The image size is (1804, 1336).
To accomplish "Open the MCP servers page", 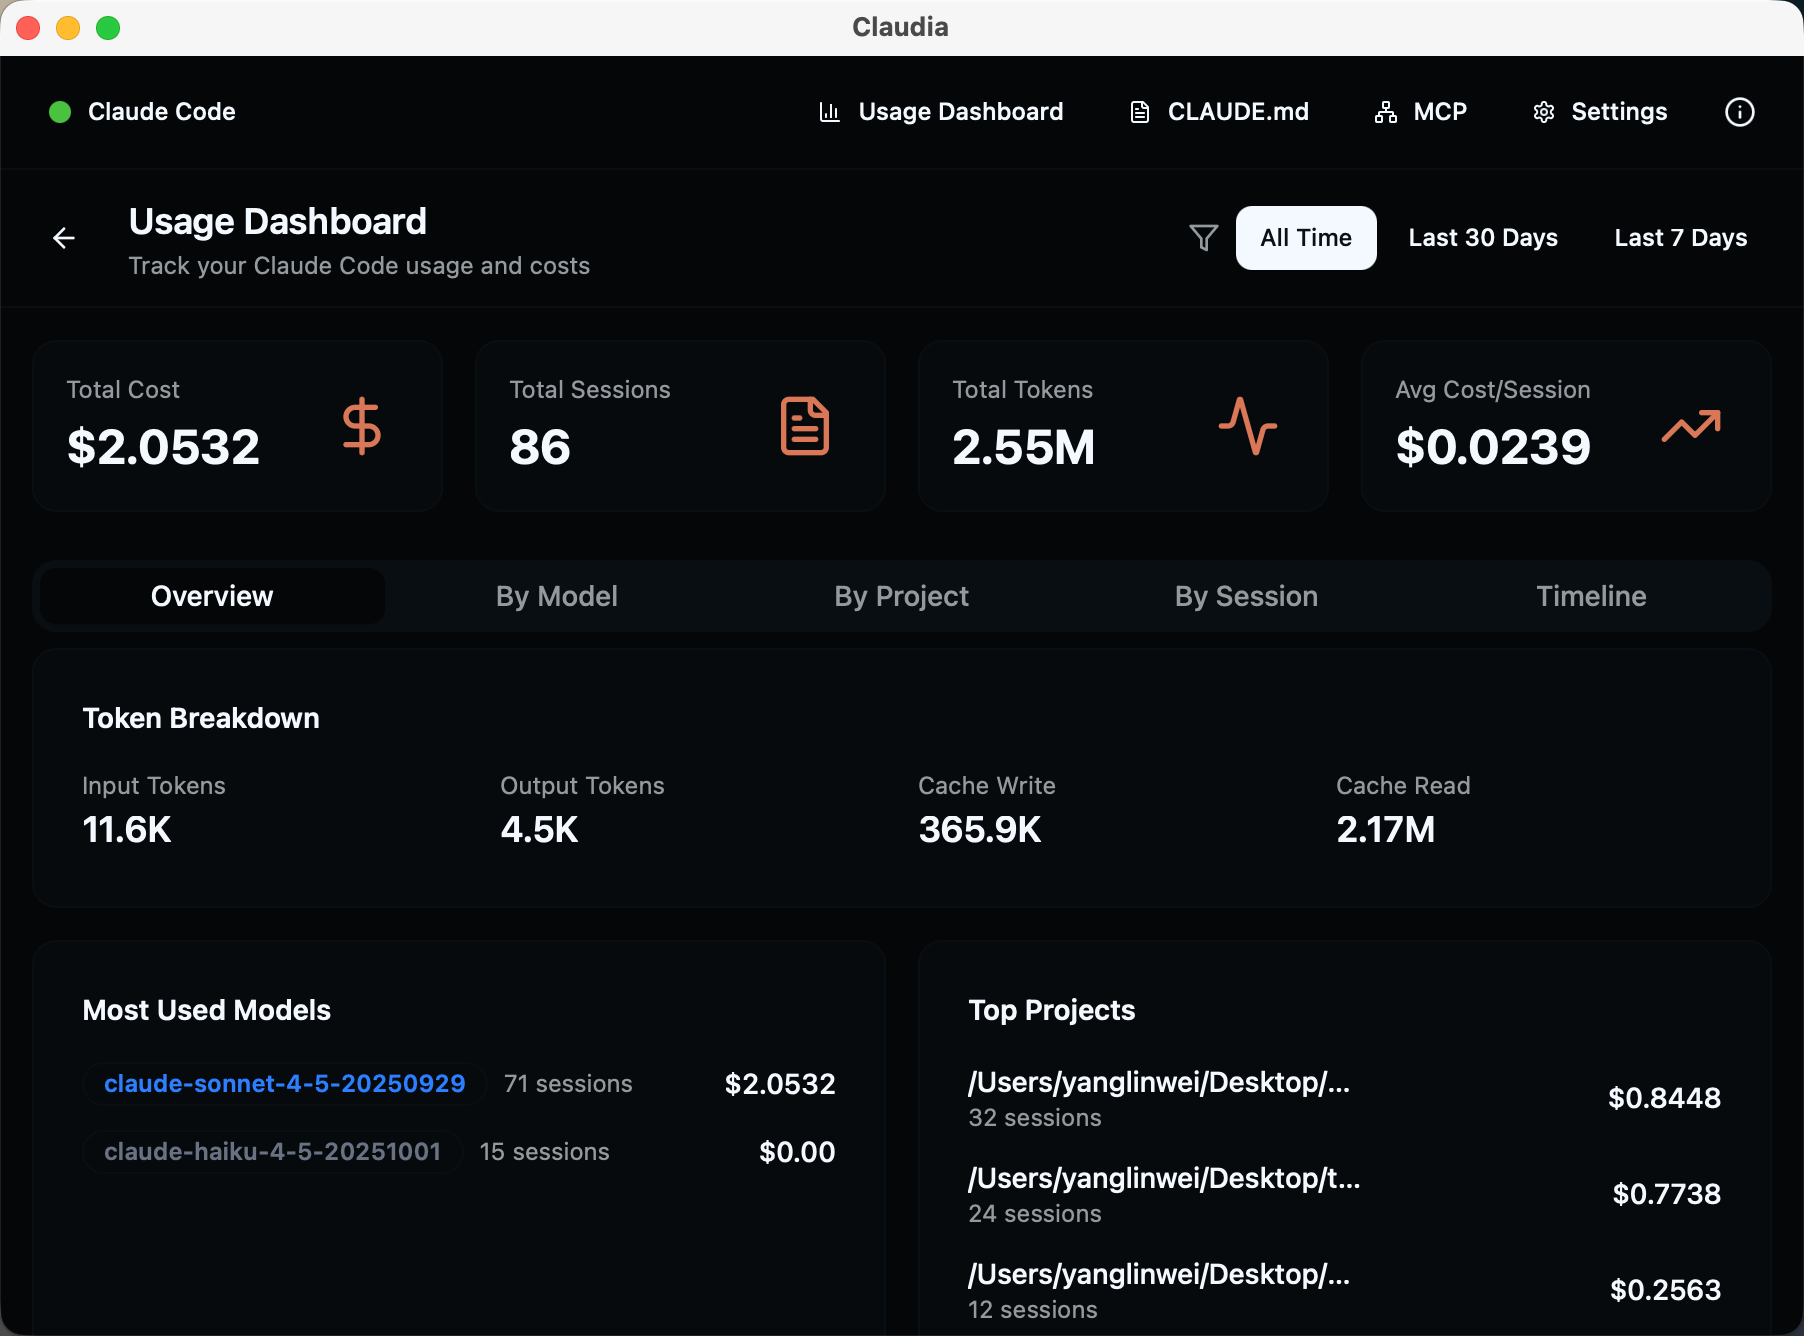I will pyautogui.click(x=1421, y=112).
